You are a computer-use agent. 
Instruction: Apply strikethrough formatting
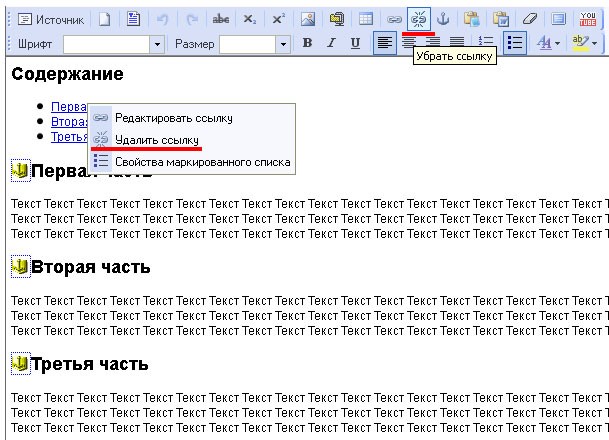pyautogui.click(x=221, y=19)
